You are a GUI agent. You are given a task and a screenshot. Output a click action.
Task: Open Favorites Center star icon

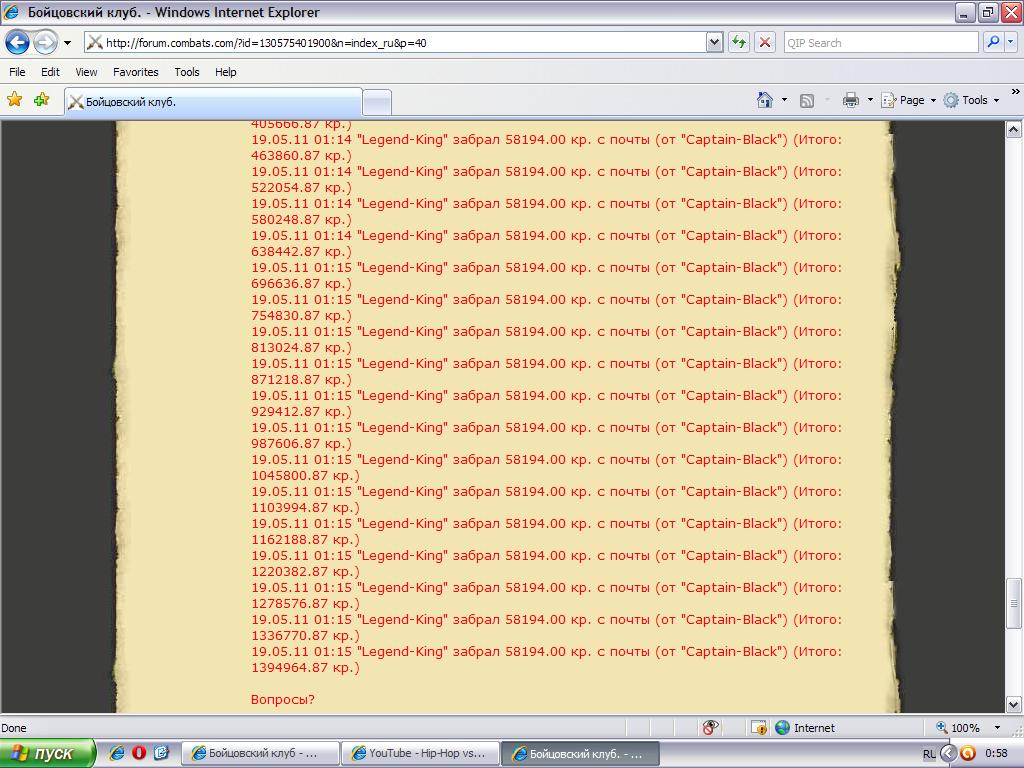coord(14,99)
